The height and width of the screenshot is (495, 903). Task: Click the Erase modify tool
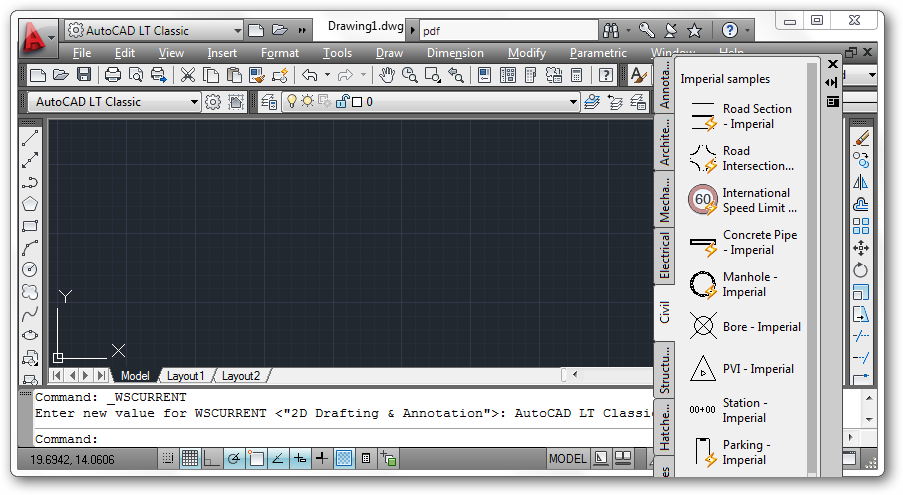[861, 139]
